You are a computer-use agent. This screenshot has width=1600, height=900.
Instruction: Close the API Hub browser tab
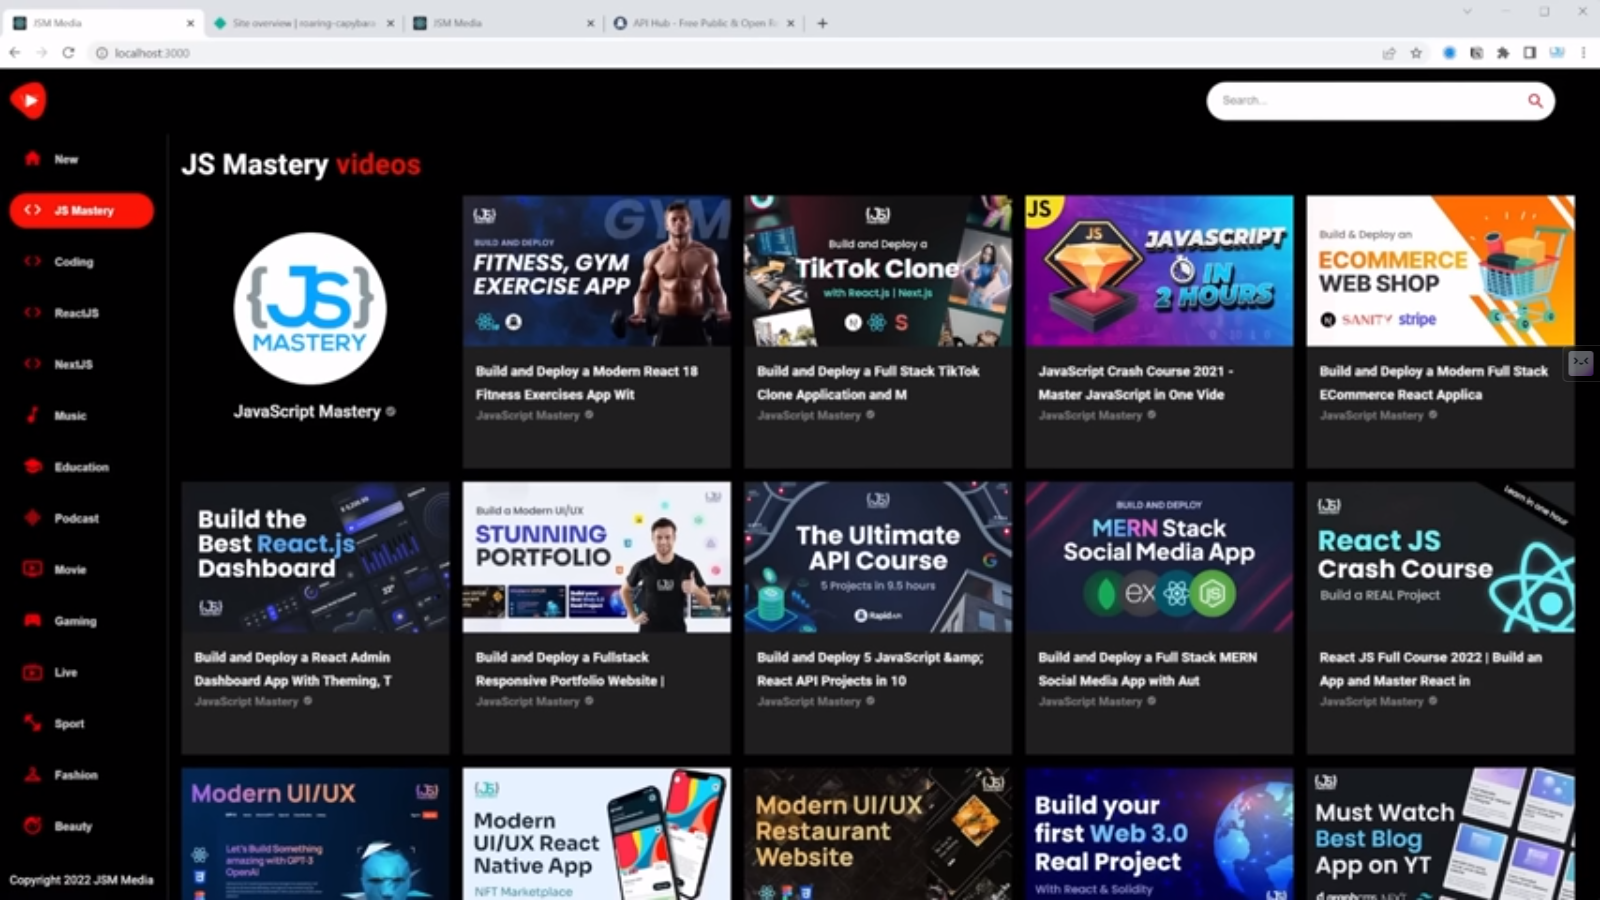[x=790, y=23]
